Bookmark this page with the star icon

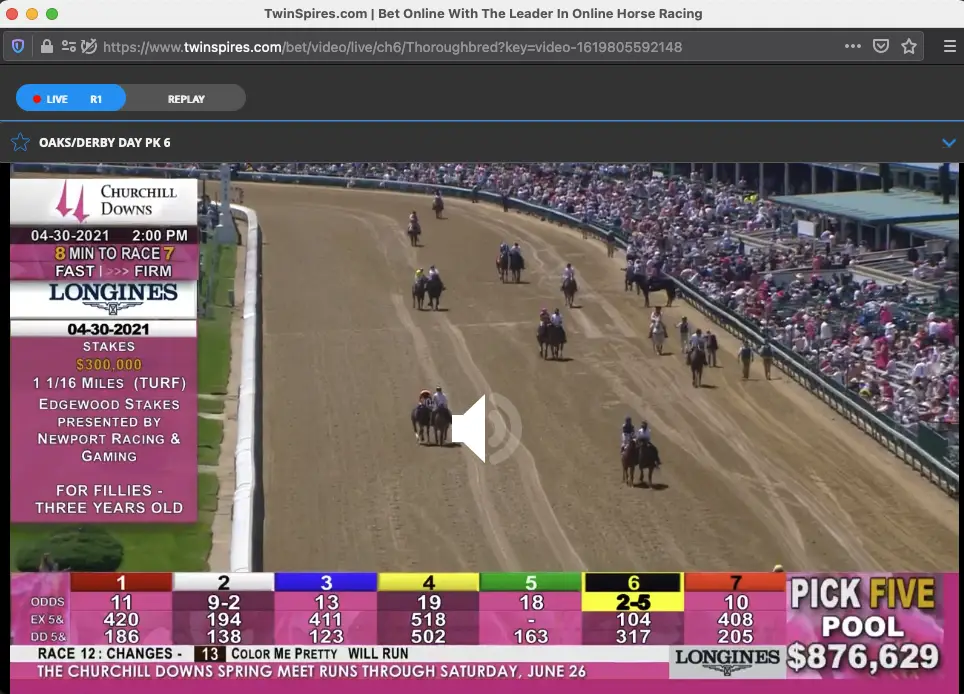coord(909,46)
